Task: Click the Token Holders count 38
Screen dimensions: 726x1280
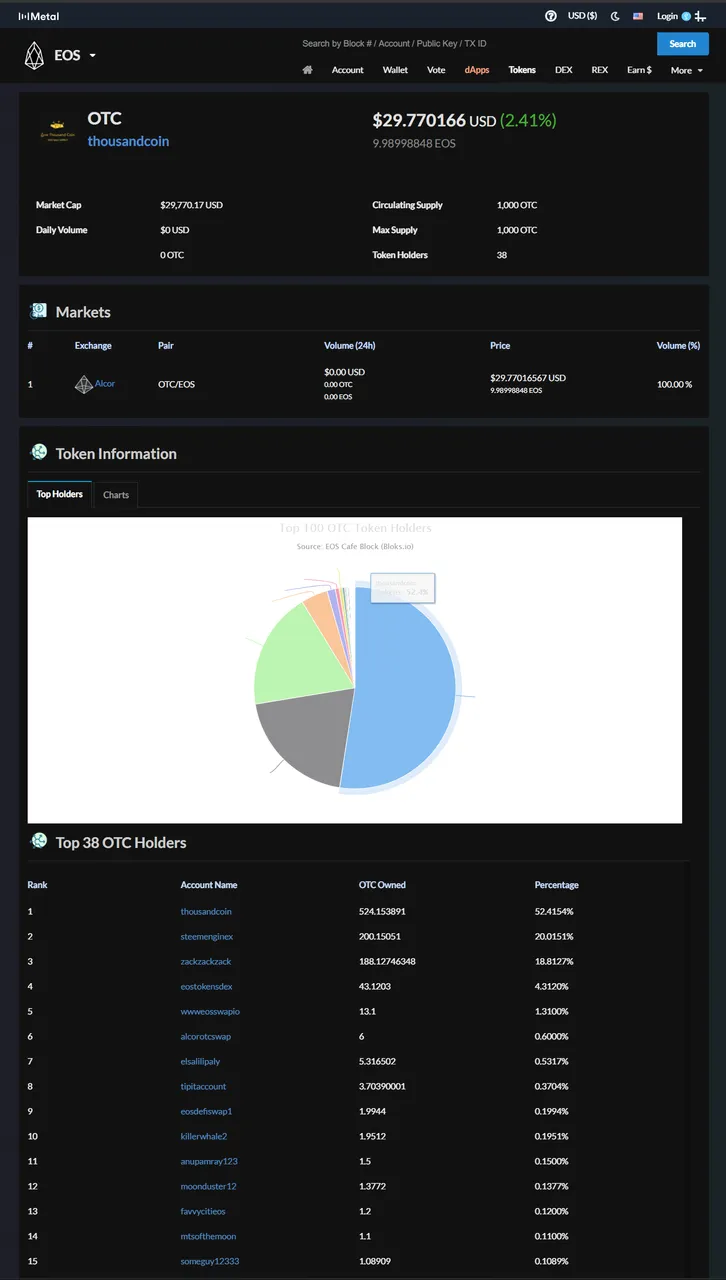Action: coord(502,255)
